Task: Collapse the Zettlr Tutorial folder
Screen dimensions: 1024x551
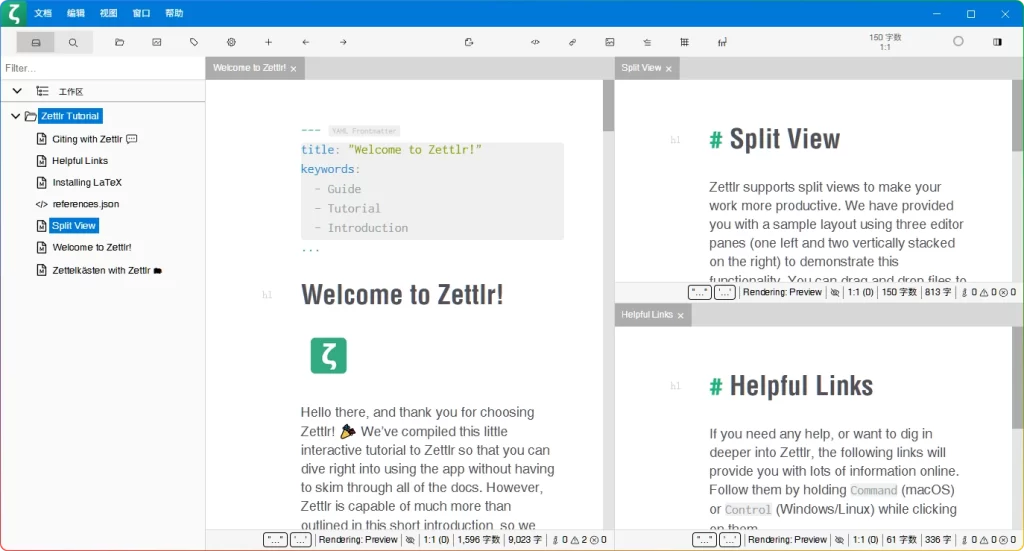Action: tap(15, 116)
